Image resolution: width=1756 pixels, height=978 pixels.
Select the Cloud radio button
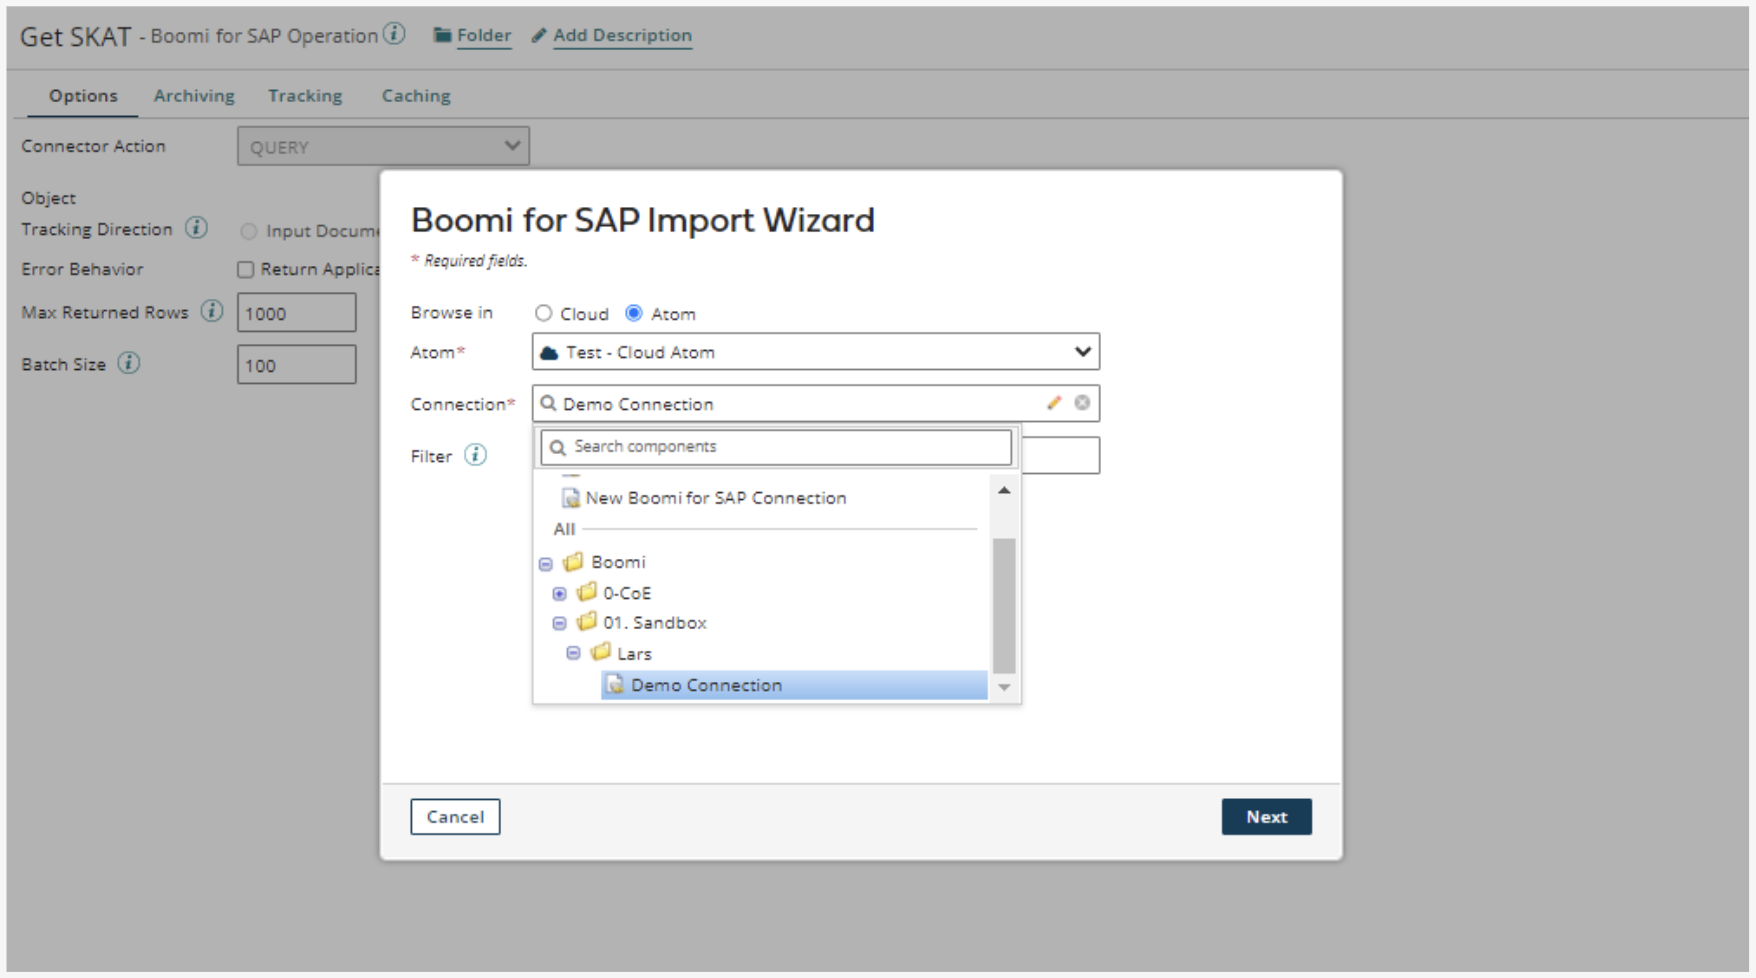pyautogui.click(x=543, y=314)
